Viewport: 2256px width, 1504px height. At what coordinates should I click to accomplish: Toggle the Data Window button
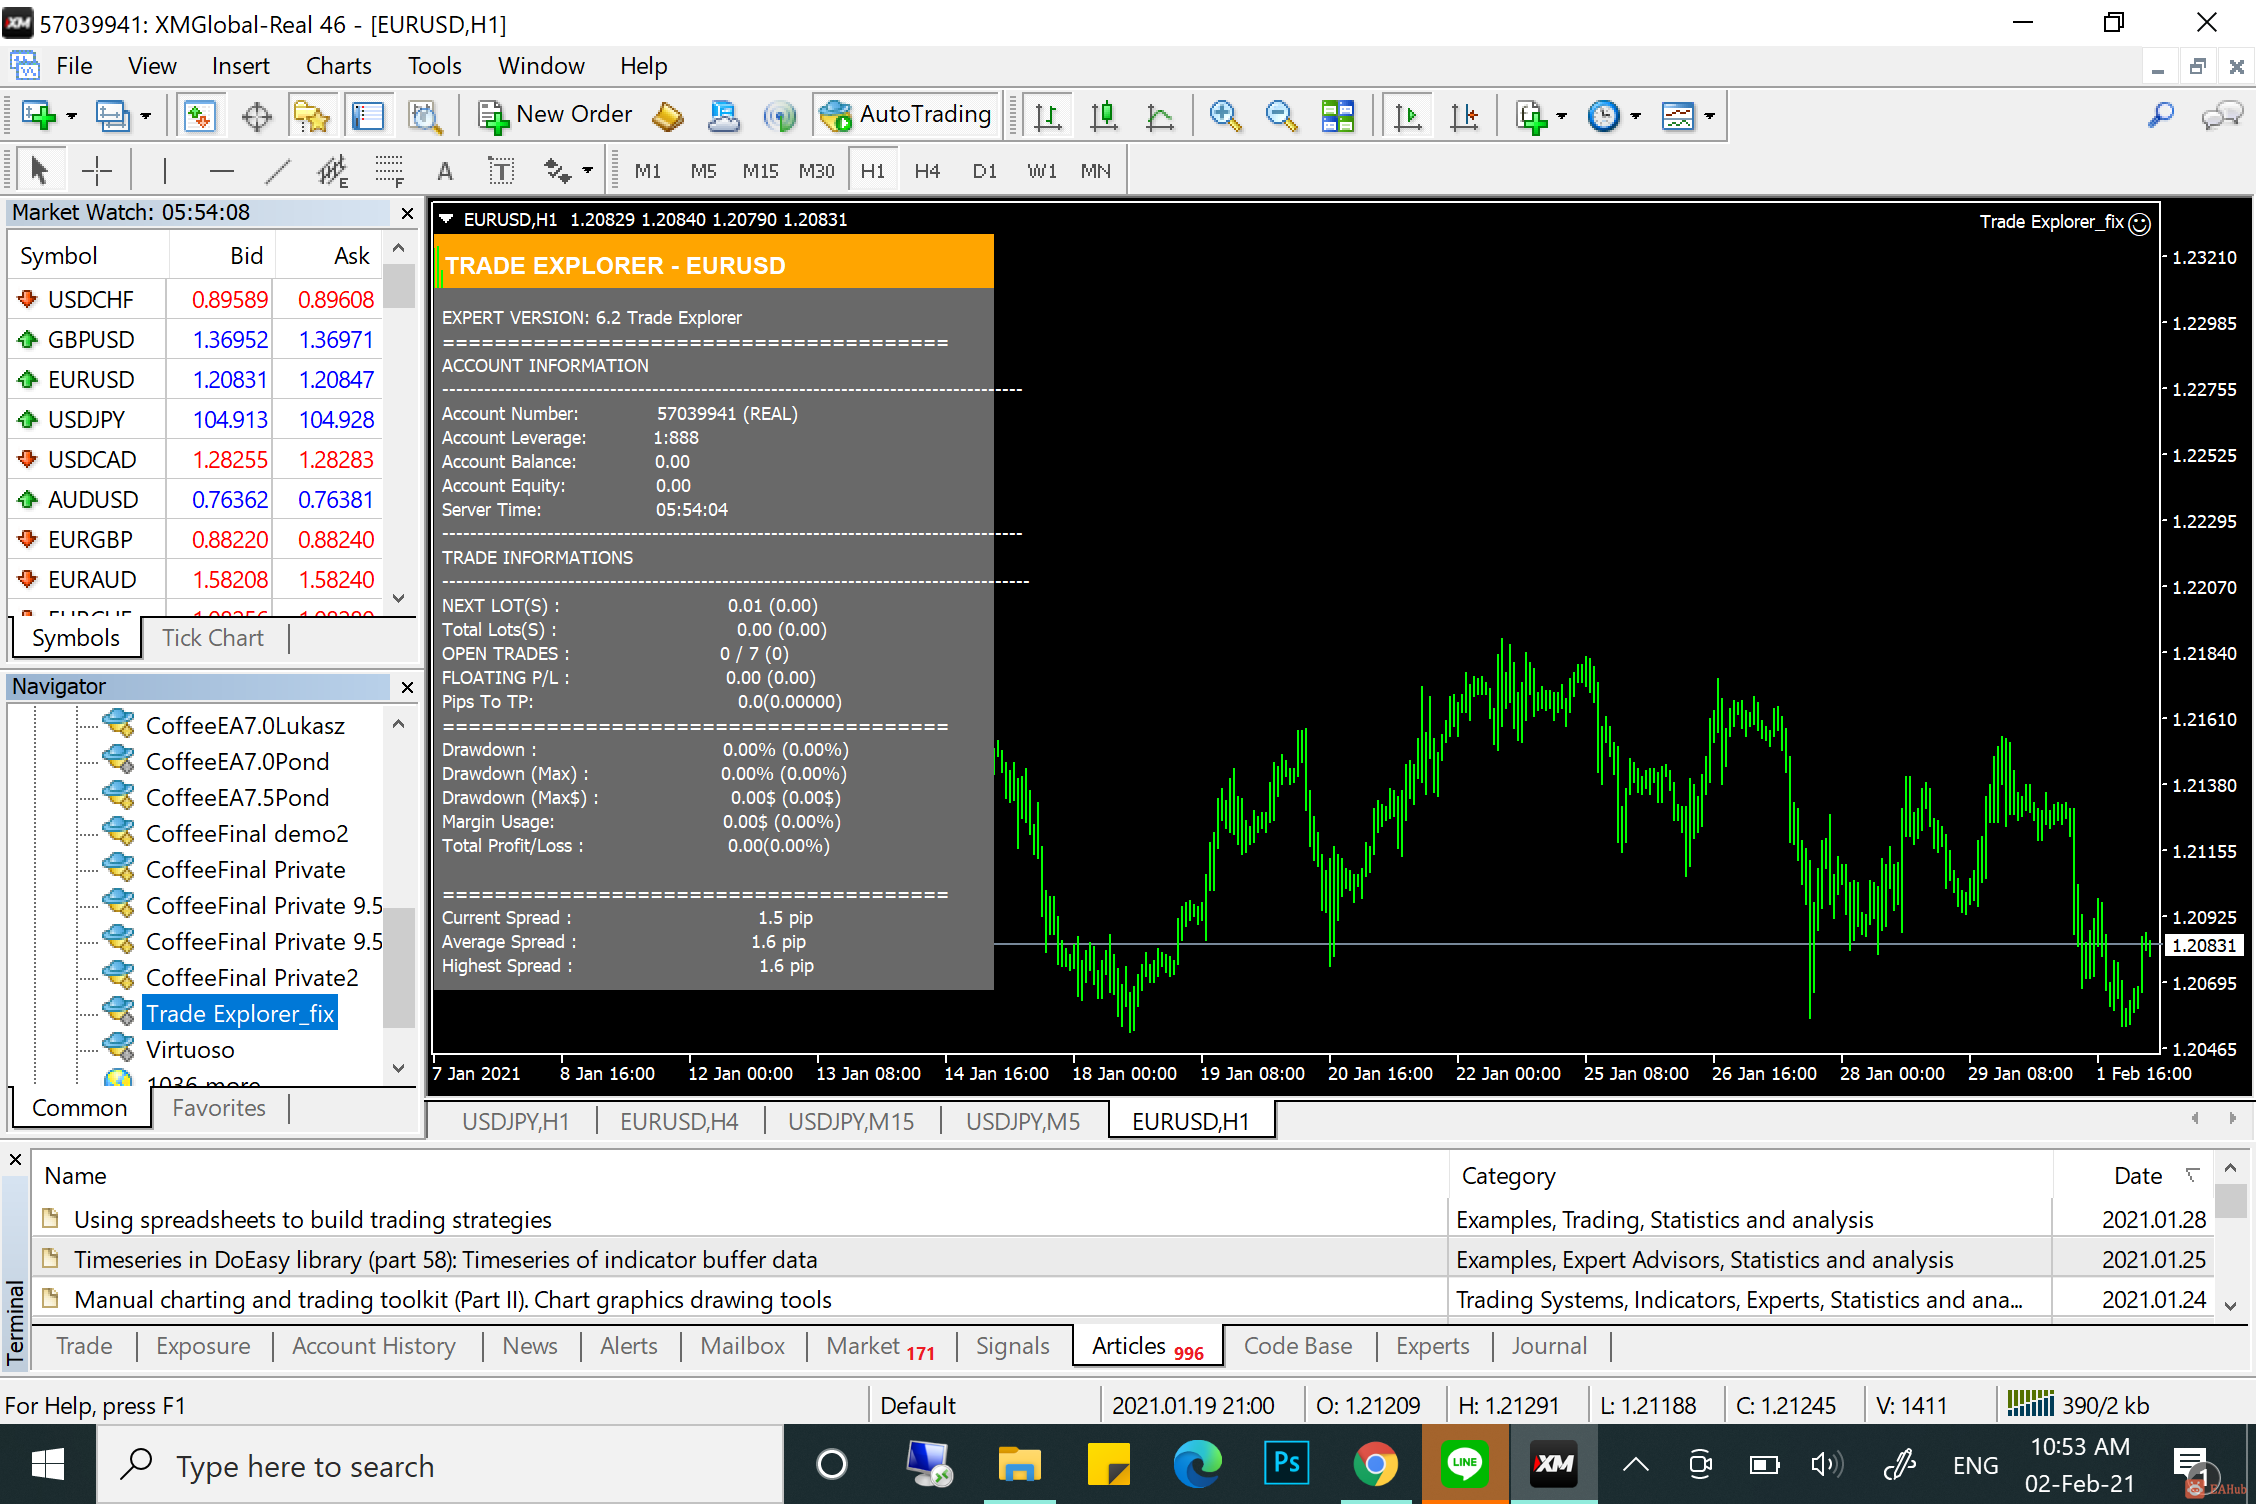tap(256, 116)
